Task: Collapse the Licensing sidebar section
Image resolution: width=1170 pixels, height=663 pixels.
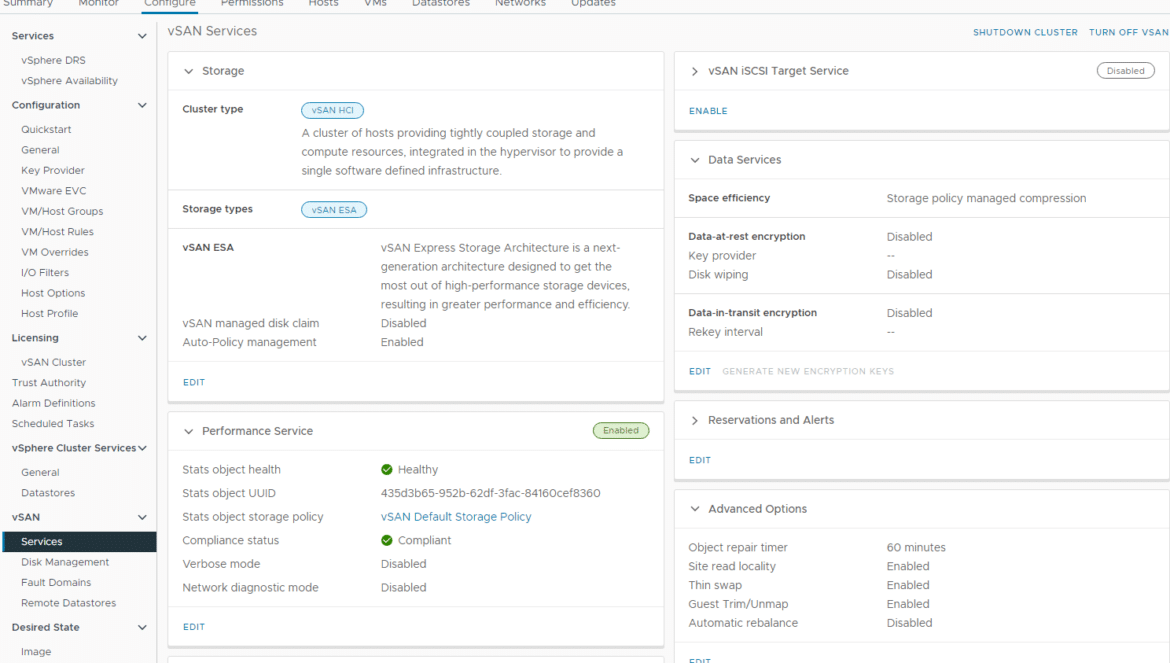Action: (x=142, y=338)
